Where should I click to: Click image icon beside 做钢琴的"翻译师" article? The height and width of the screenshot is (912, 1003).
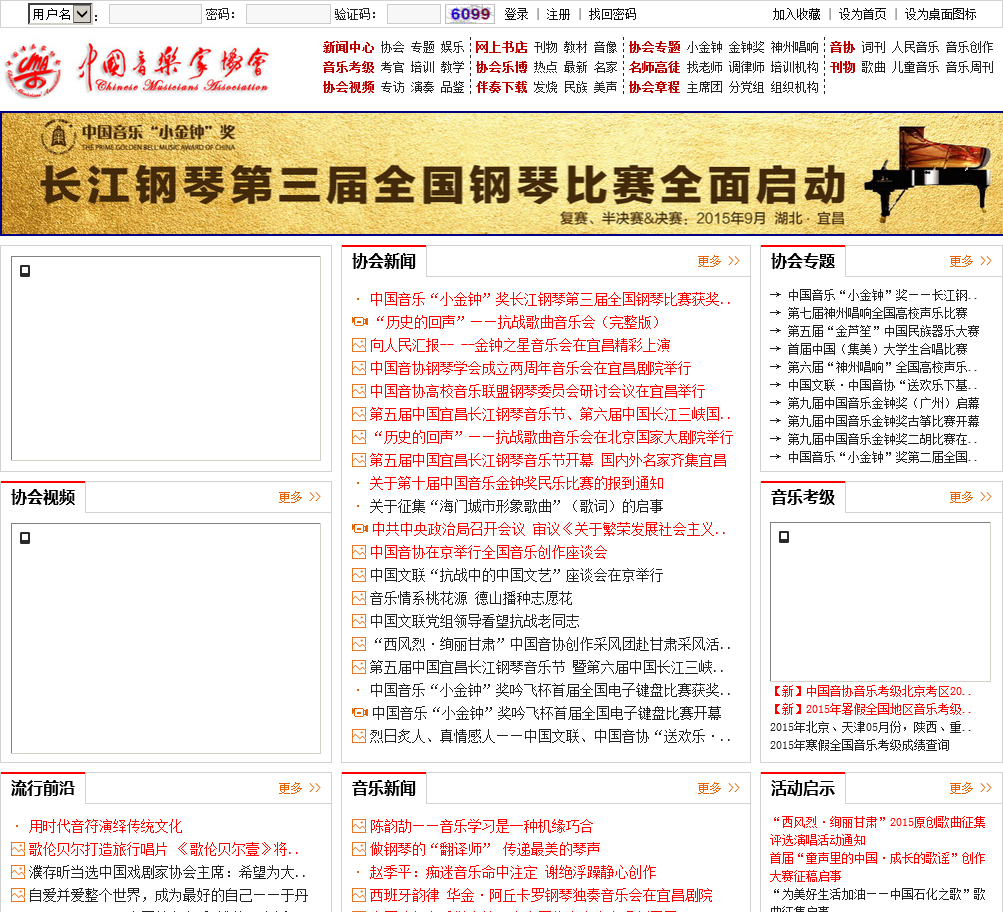[359, 849]
